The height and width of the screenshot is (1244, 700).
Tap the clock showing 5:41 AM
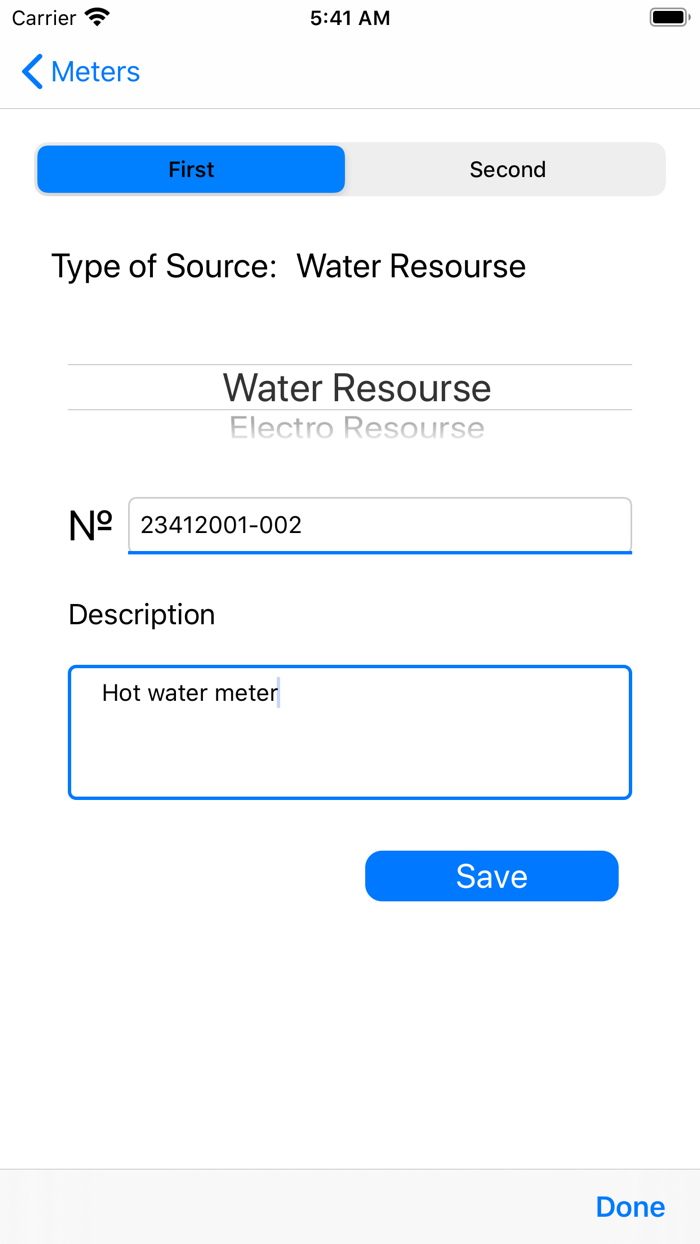pos(349,17)
